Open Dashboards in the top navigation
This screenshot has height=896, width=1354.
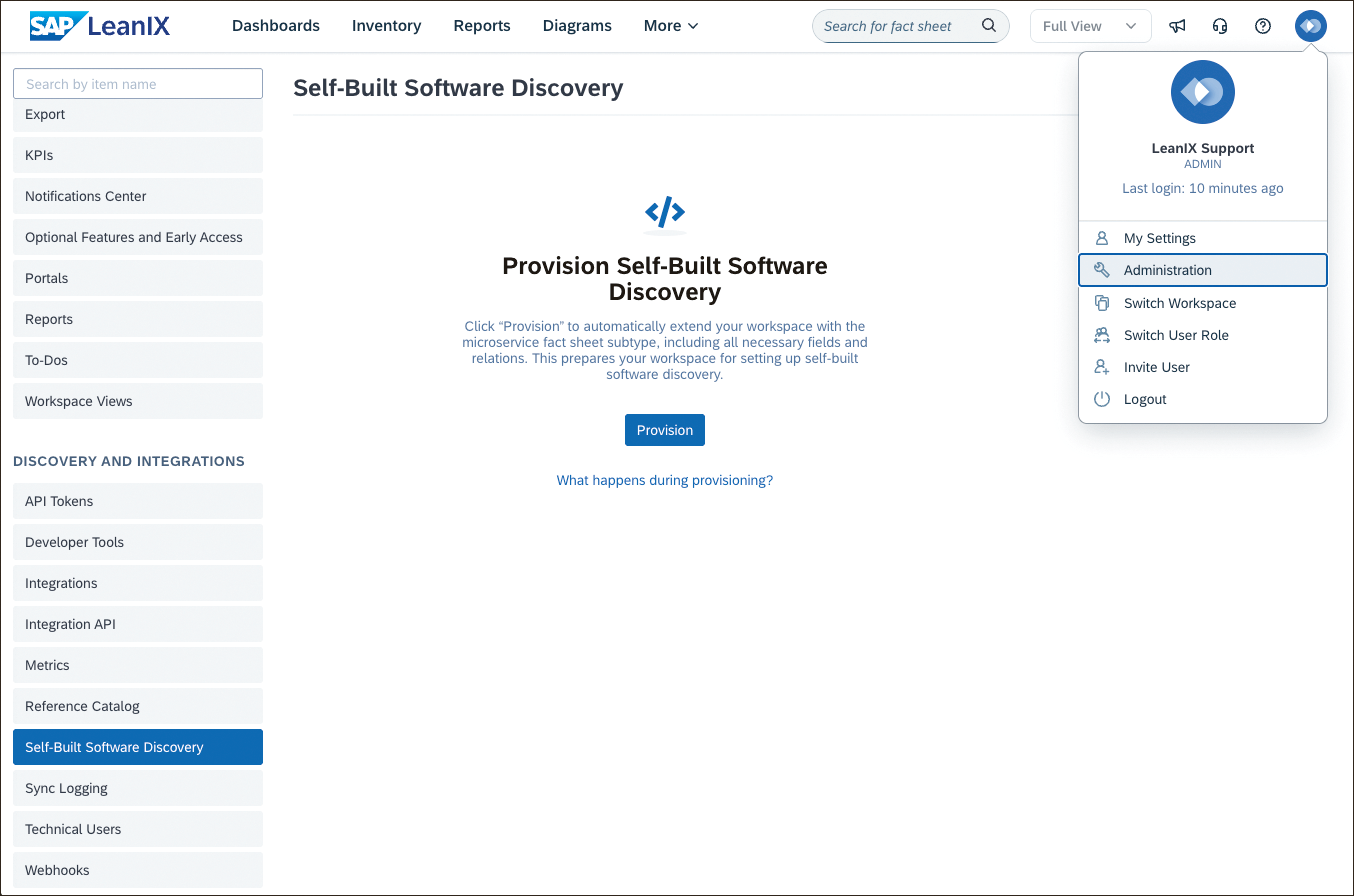pyautogui.click(x=276, y=26)
